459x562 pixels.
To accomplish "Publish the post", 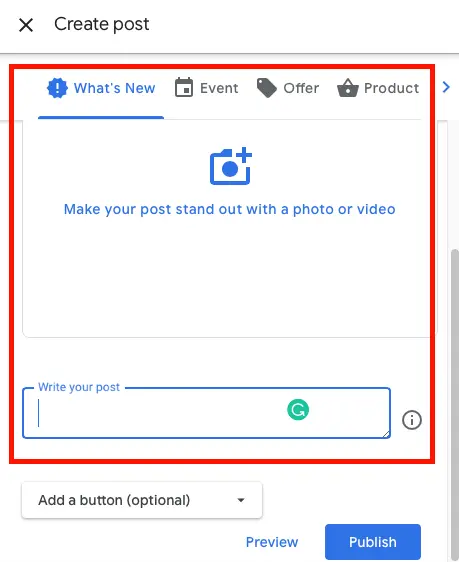I will [x=373, y=542].
